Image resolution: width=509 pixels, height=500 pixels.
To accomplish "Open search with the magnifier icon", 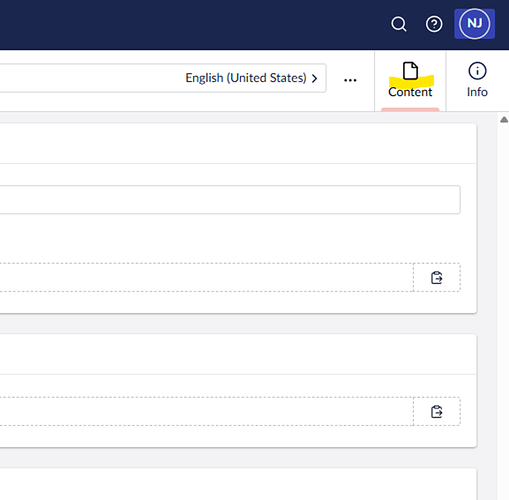I will pyautogui.click(x=399, y=24).
